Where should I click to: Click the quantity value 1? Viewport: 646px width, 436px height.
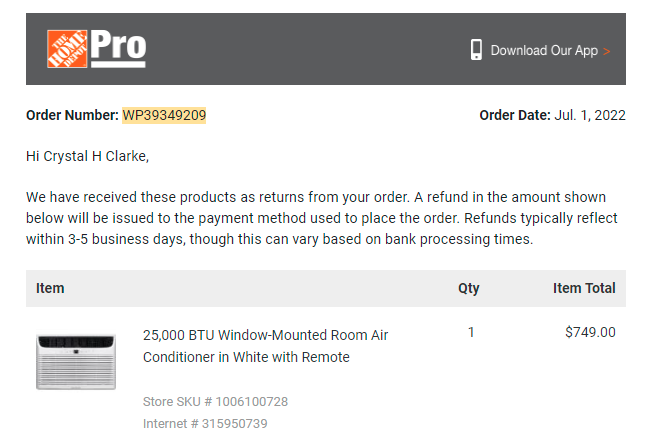pyautogui.click(x=471, y=332)
